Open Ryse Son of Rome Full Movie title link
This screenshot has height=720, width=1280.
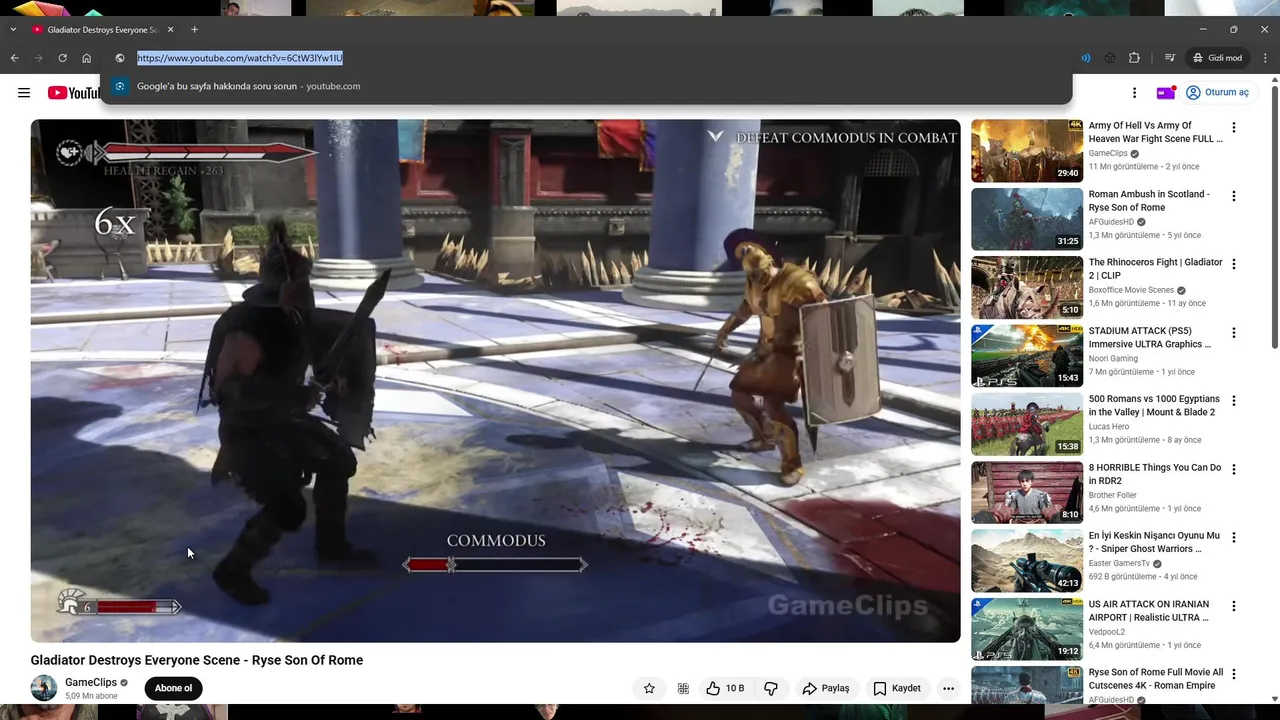tap(1155, 679)
